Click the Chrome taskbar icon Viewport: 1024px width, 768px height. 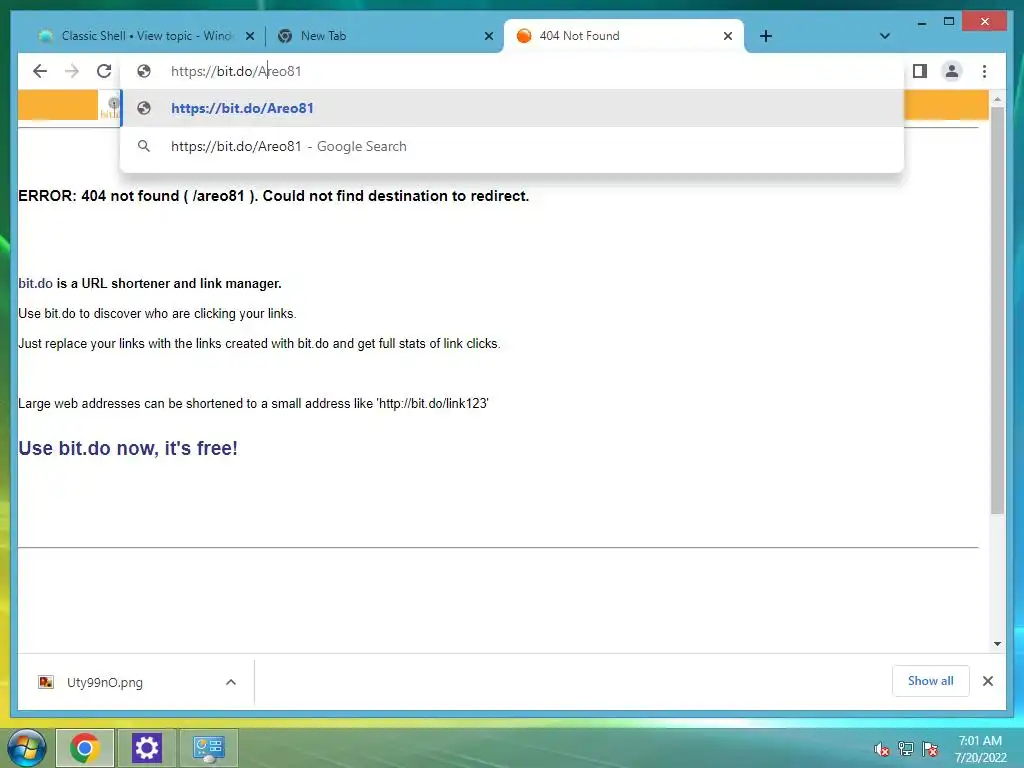[x=85, y=748]
